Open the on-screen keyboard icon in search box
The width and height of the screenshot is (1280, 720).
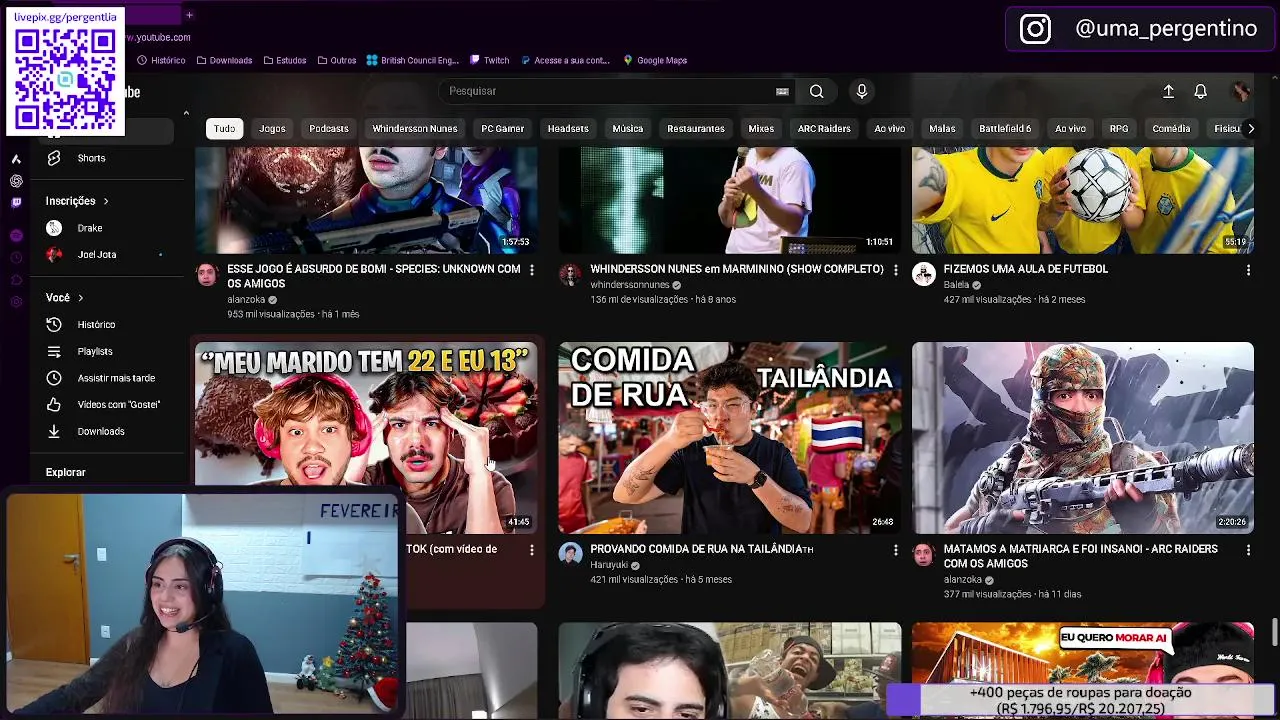pyautogui.click(x=782, y=91)
